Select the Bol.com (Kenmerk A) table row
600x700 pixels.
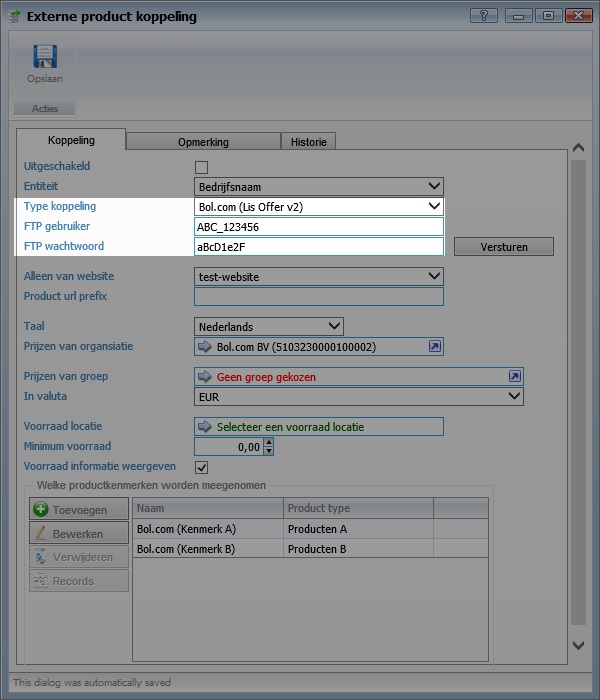(208, 529)
